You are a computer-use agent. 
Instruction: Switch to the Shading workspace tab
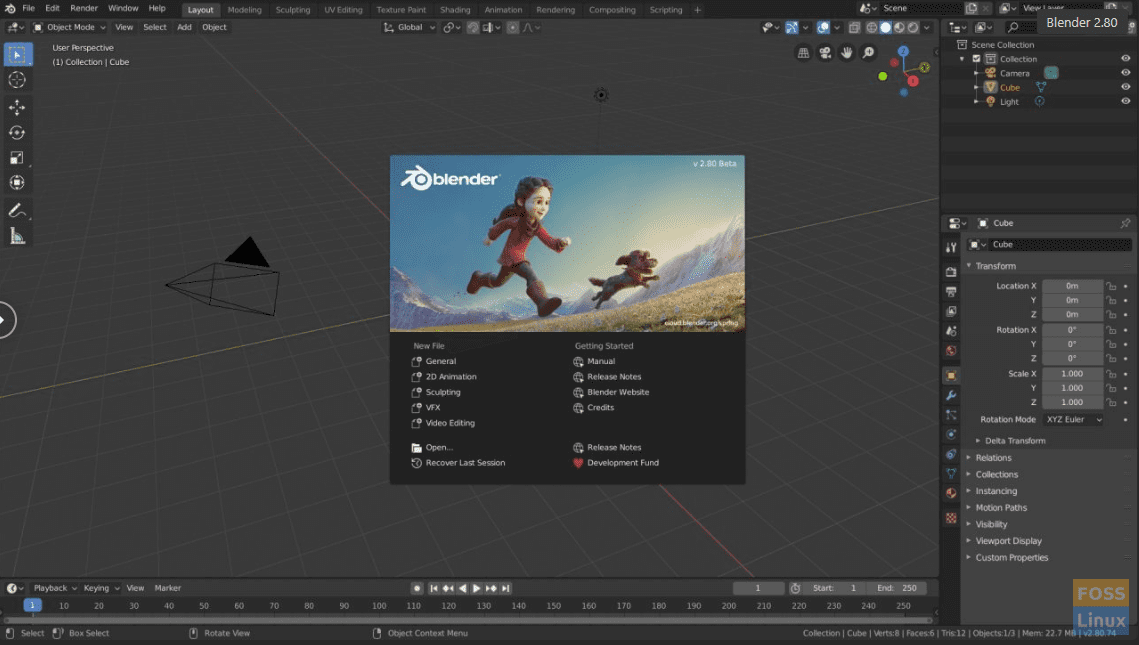point(455,10)
